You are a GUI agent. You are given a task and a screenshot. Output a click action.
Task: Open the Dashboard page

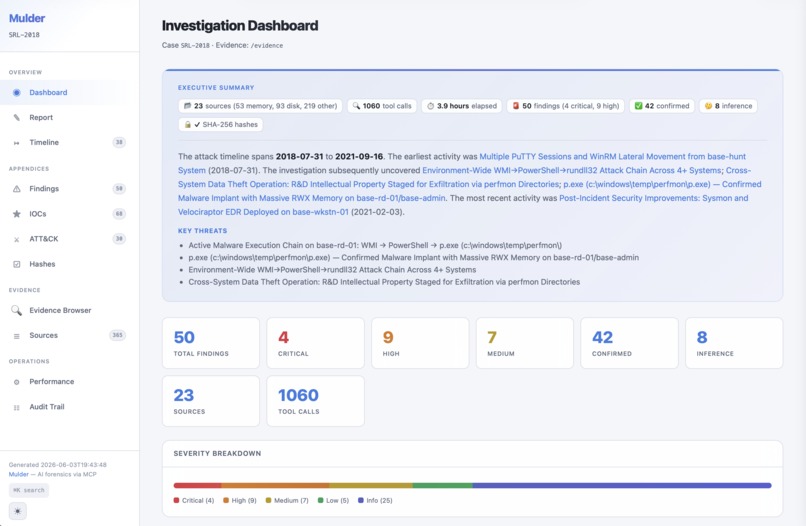pyautogui.click(x=69, y=93)
